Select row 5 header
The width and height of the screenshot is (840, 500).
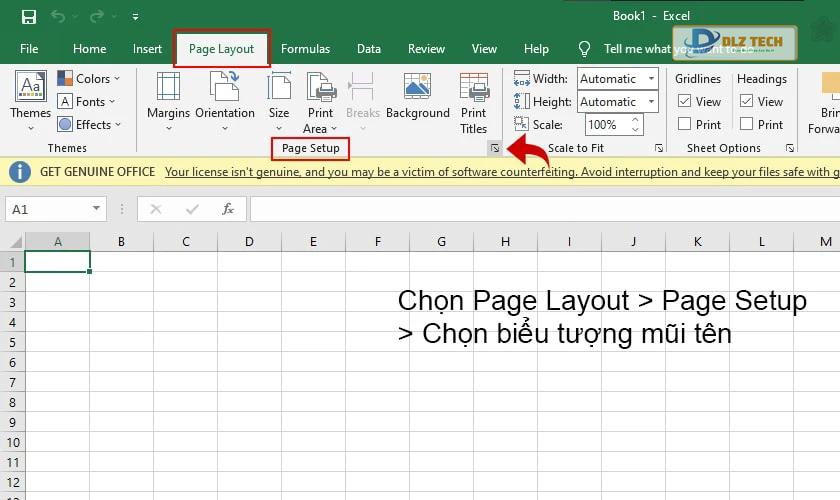(12, 342)
